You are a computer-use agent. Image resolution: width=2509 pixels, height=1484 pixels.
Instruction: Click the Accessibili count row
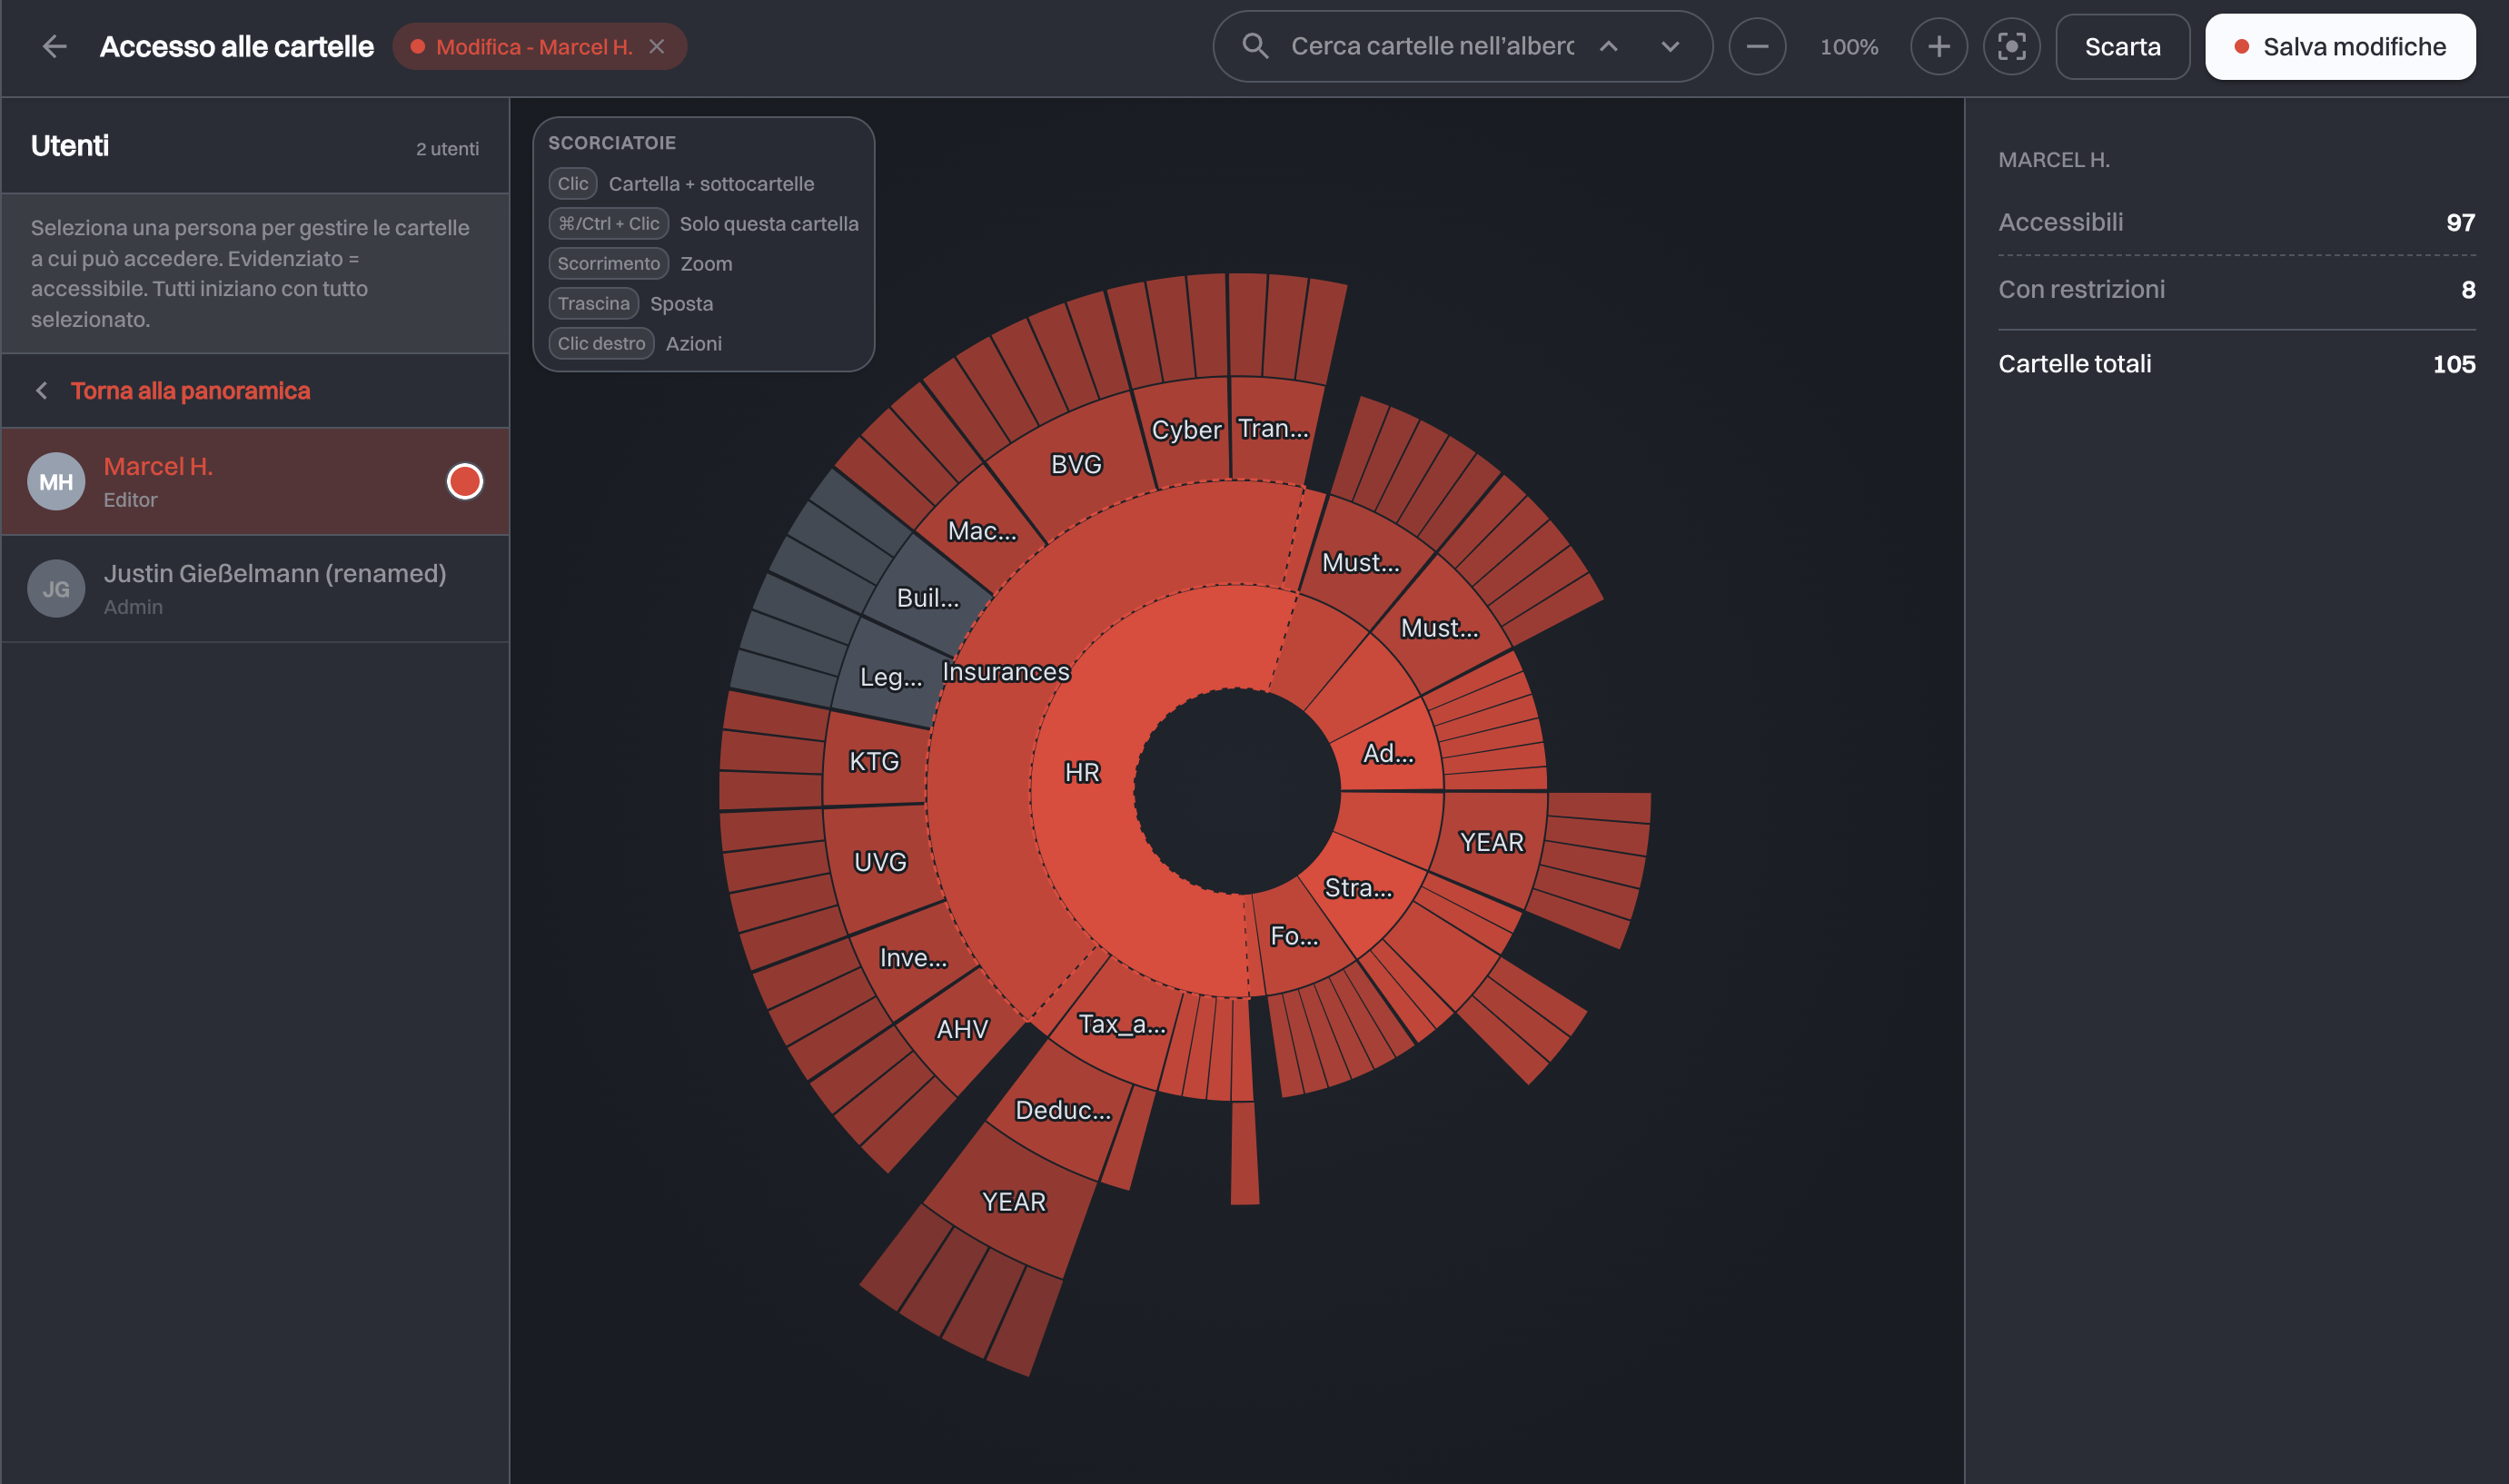2236,222
